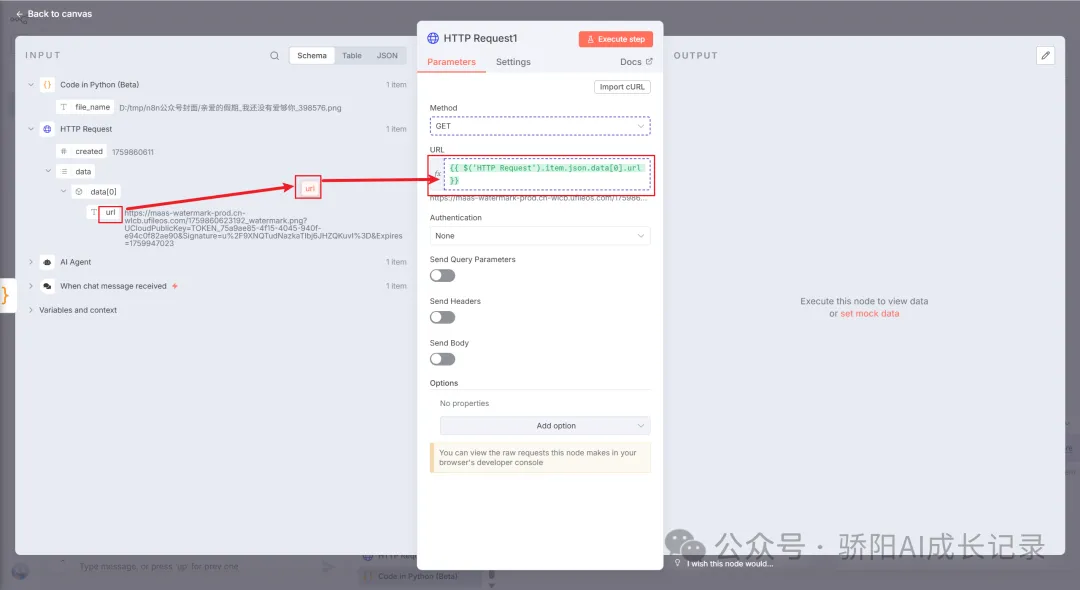Toggle Send Query Parameters switch
1080x590 pixels.
442,275
